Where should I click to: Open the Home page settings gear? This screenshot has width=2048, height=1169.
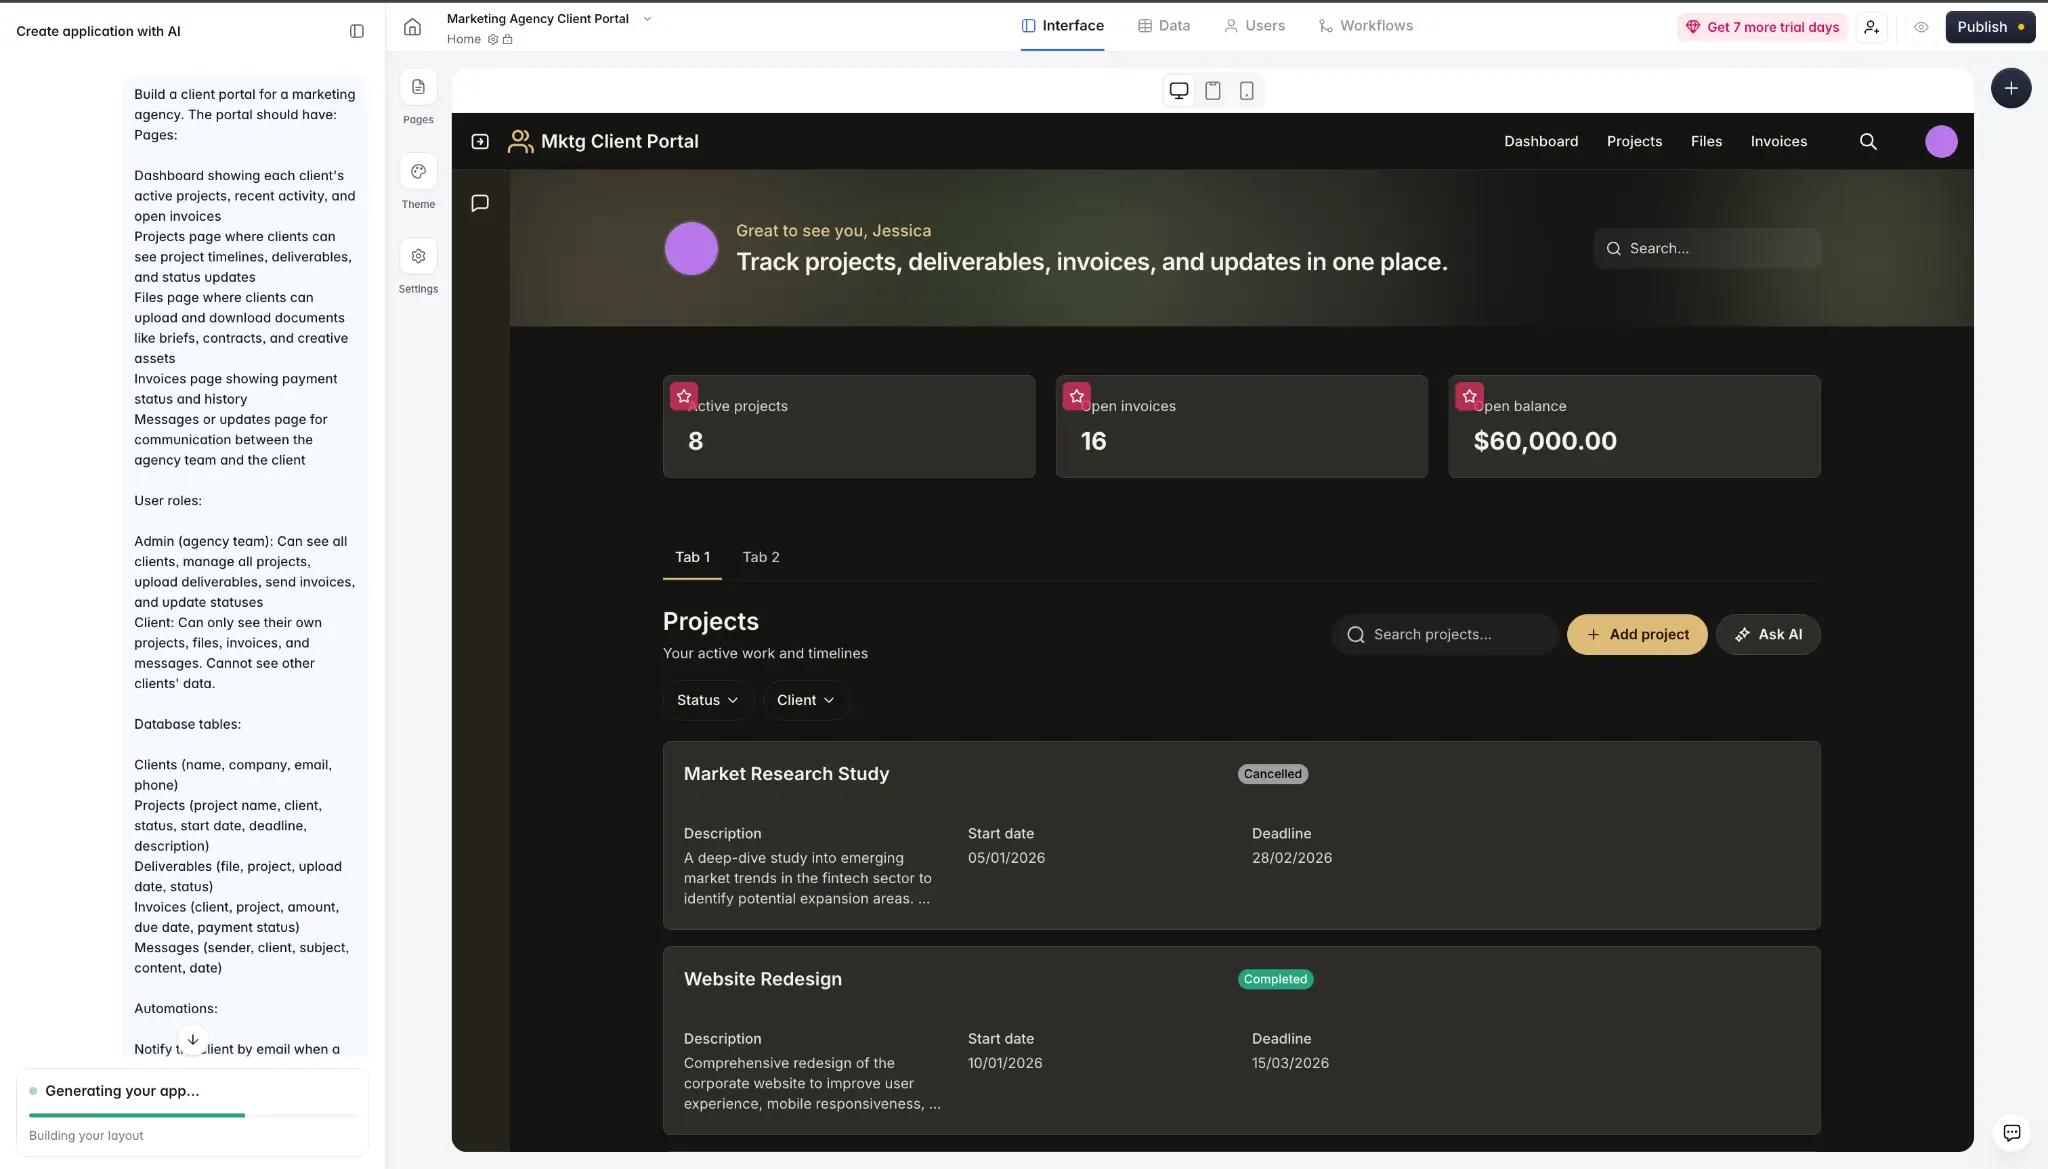[x=492, y=39]
